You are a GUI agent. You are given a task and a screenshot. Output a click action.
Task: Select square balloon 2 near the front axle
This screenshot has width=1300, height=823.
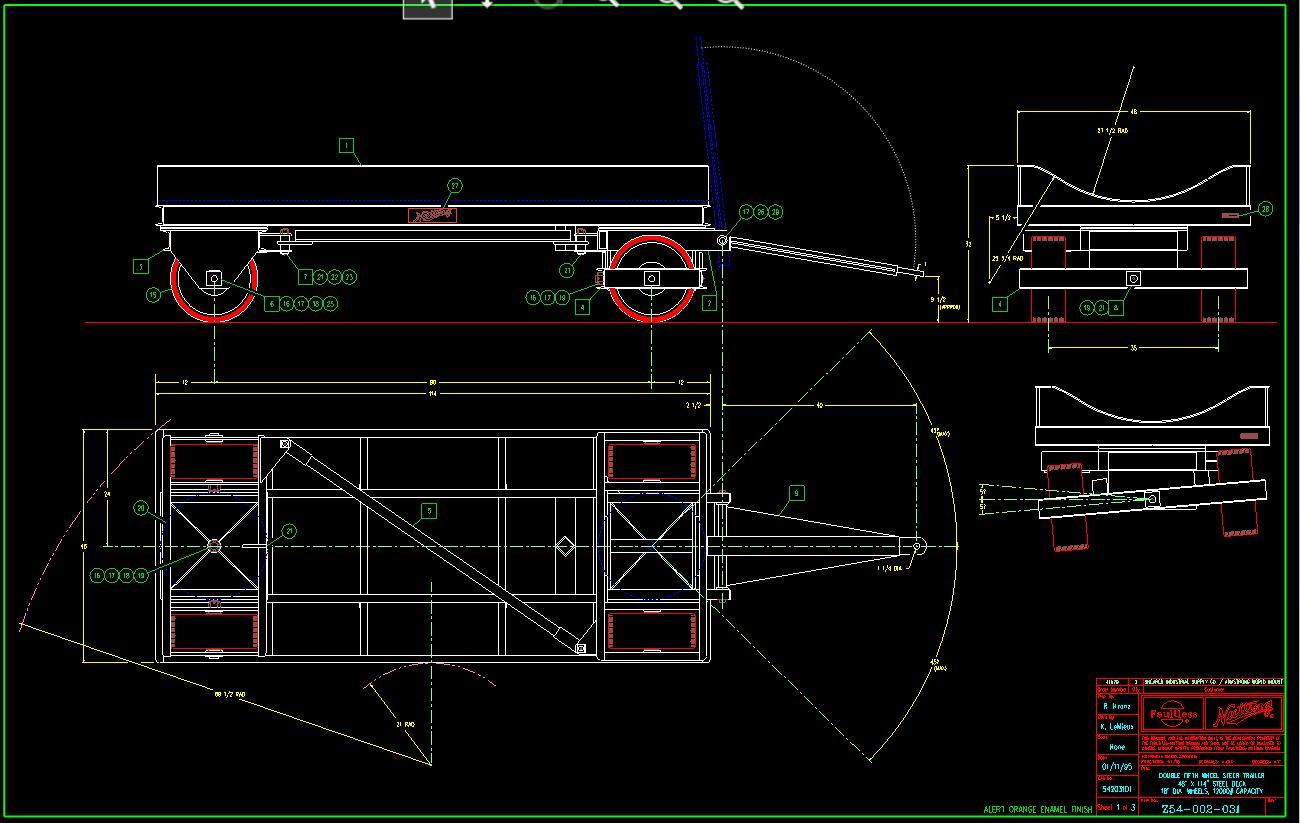[709, 303]
